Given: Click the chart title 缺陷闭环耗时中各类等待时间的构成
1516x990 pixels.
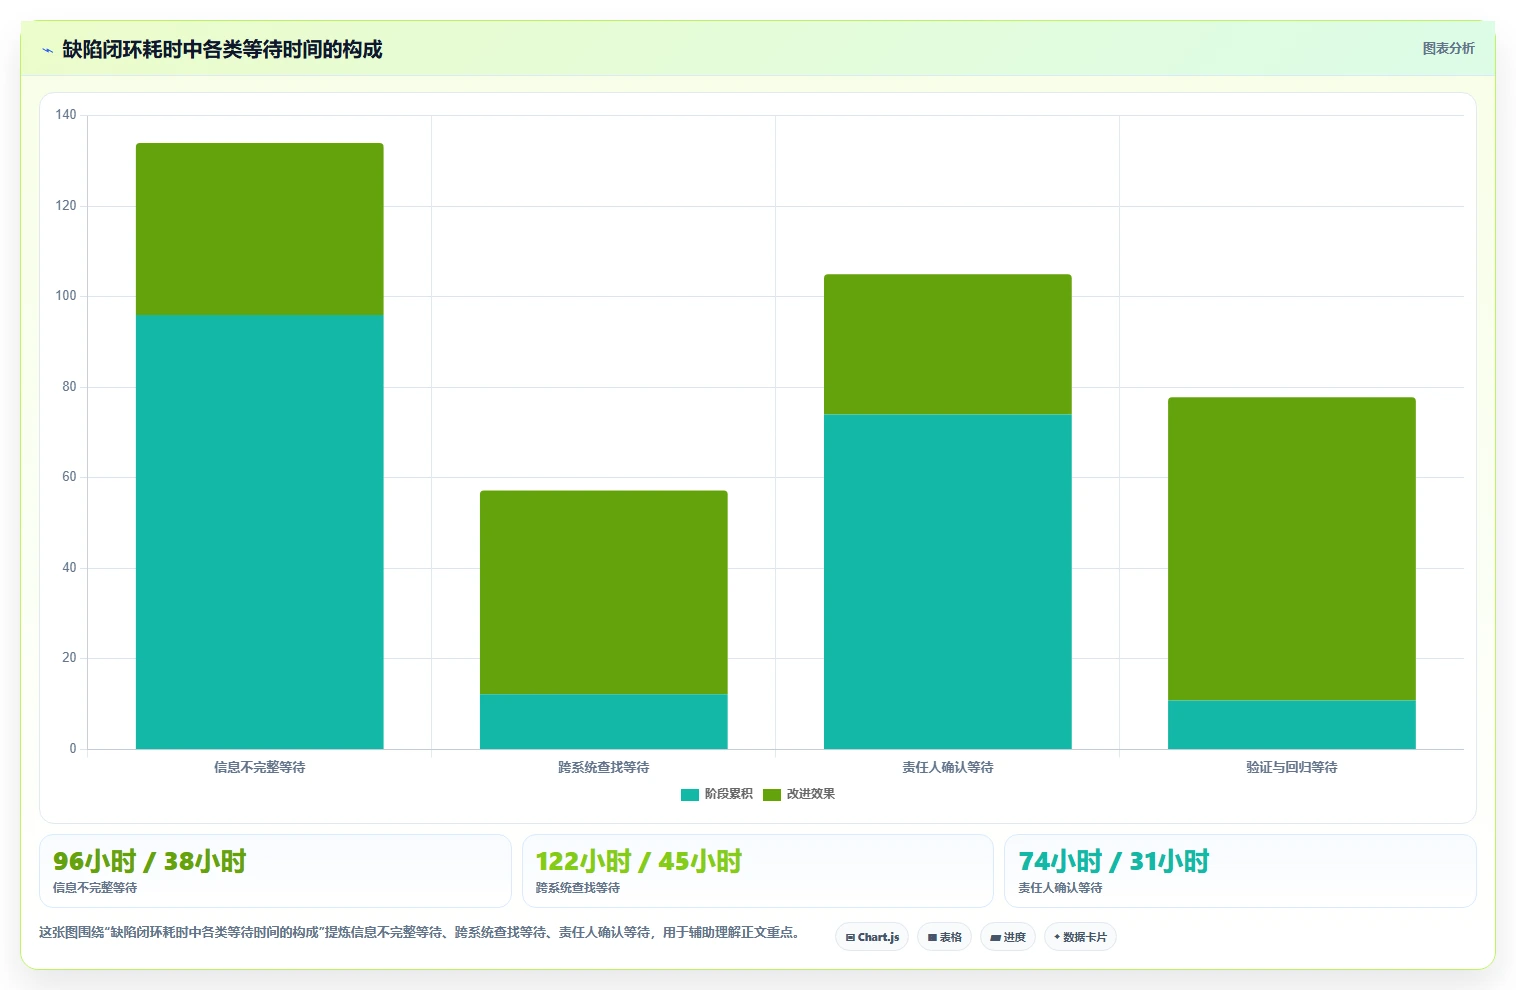Looking at the screenshot, I should point(222,50).
